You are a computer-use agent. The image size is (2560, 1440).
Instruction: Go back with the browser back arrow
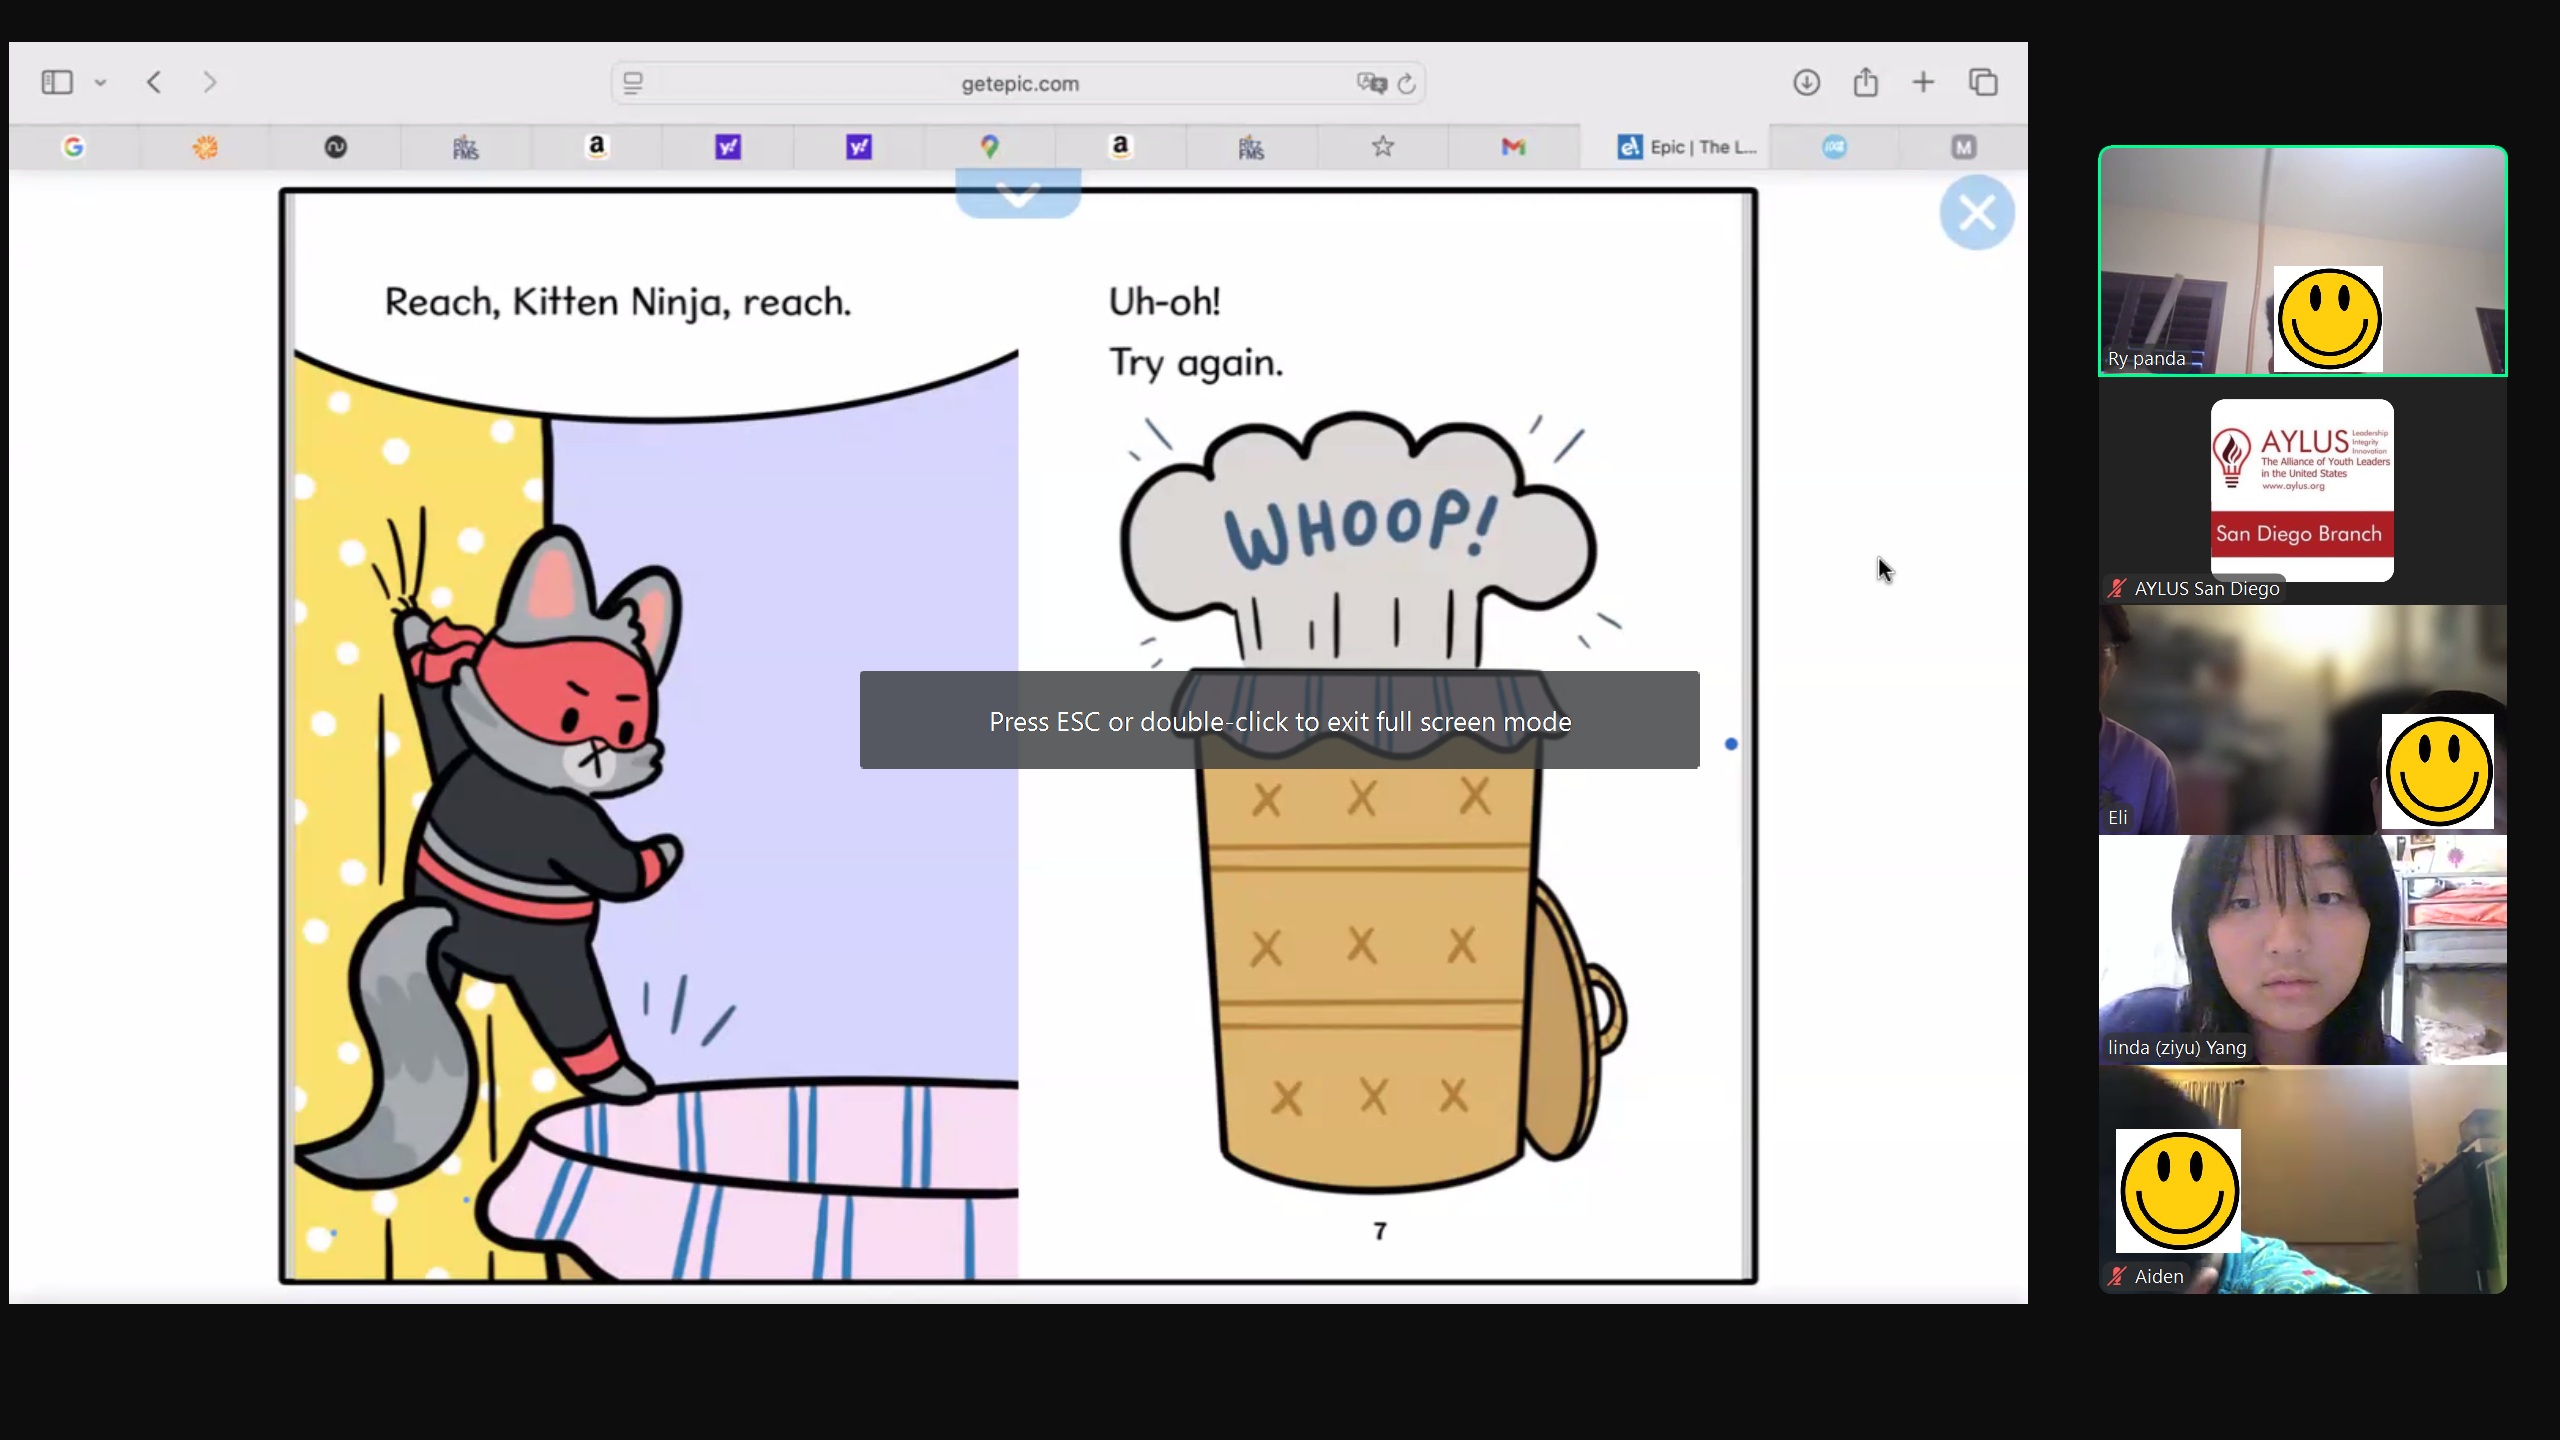pos(154,82)
